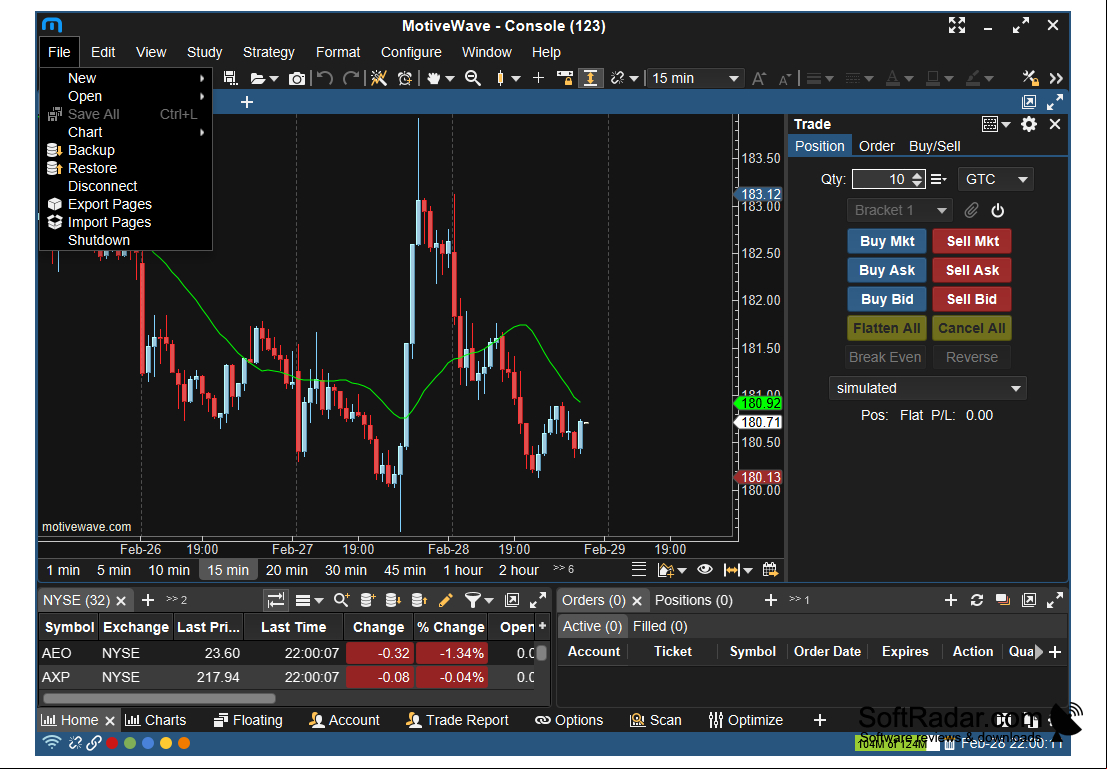Viewport: 1107px width, 769px height.
Task: Toggle the power button beside Bracket 1
Action: (998, 210)
